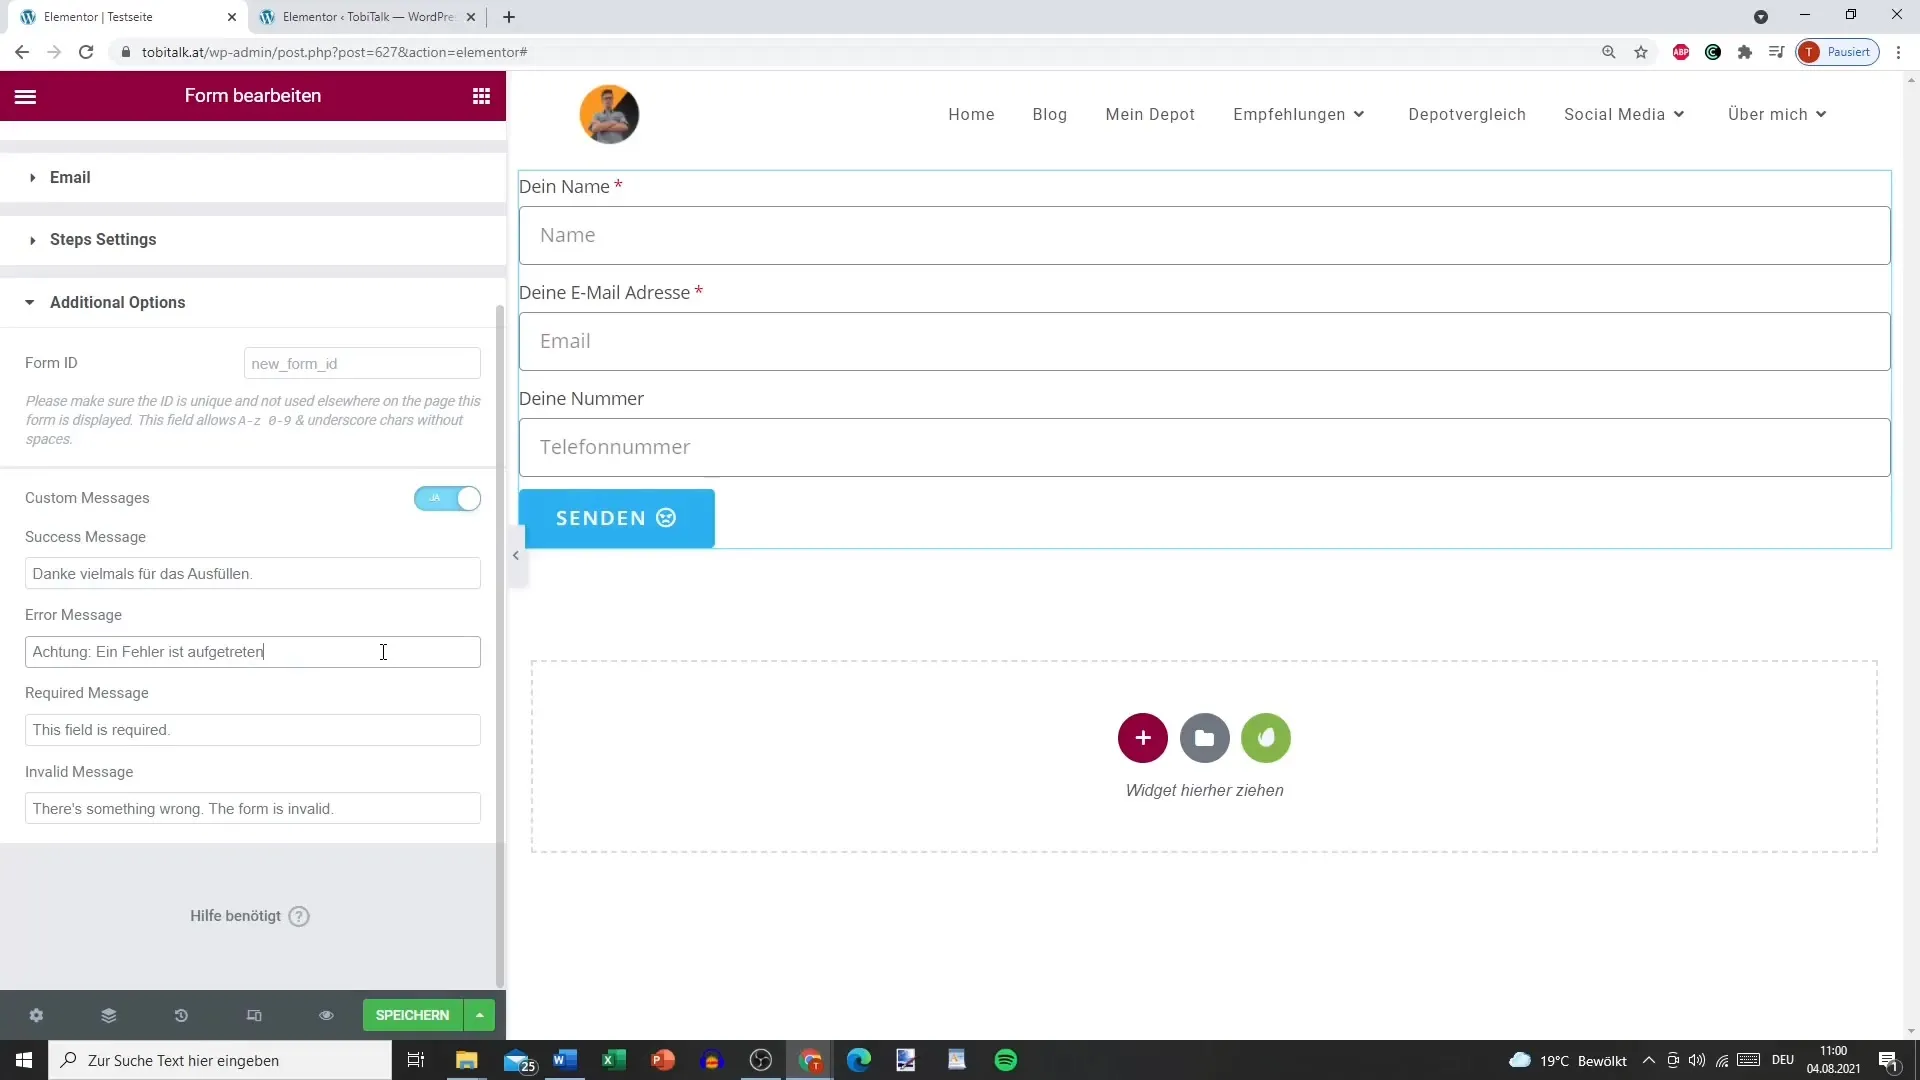Click the navigator/layers panel icon
Image resolution: width=1920 pixels, height=1080 pixels.
(108, 1014)
